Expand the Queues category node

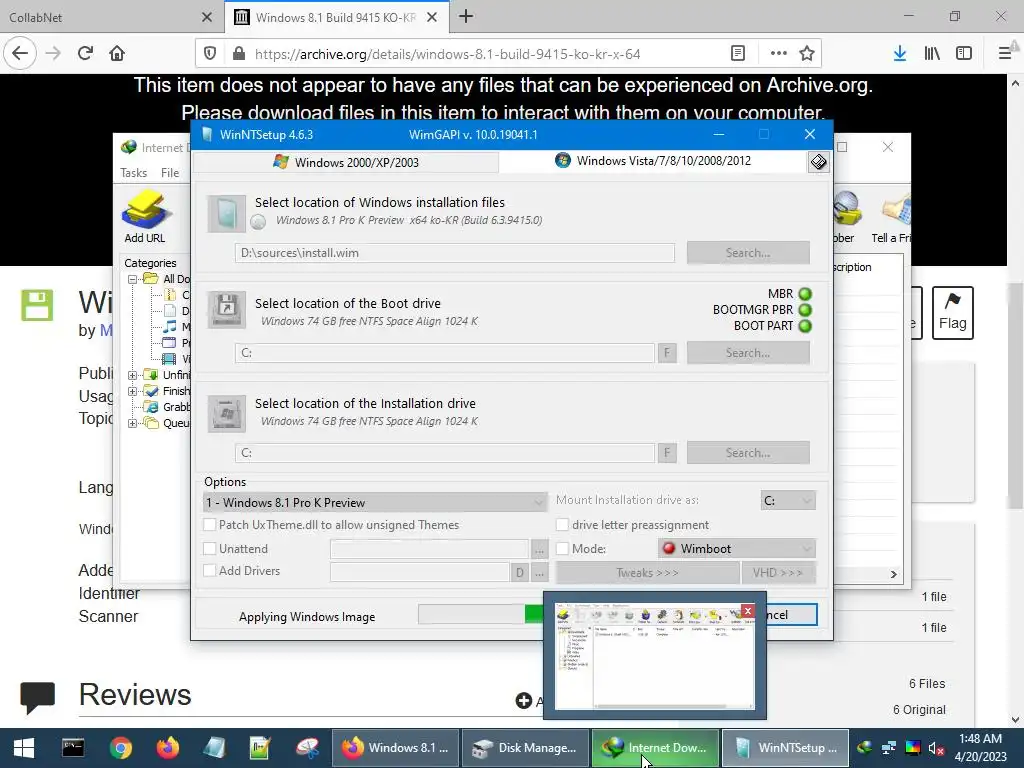[x=133, y=423]
